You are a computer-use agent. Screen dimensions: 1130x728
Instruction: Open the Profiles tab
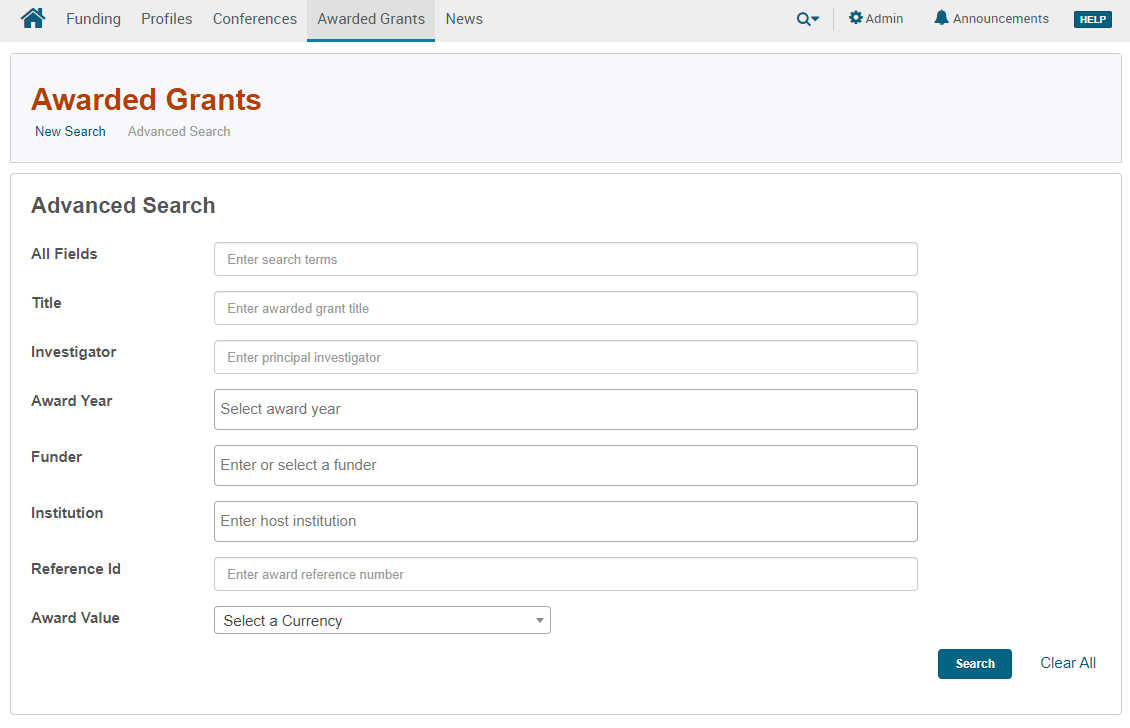pyautogui.click(x=166, y=19)
